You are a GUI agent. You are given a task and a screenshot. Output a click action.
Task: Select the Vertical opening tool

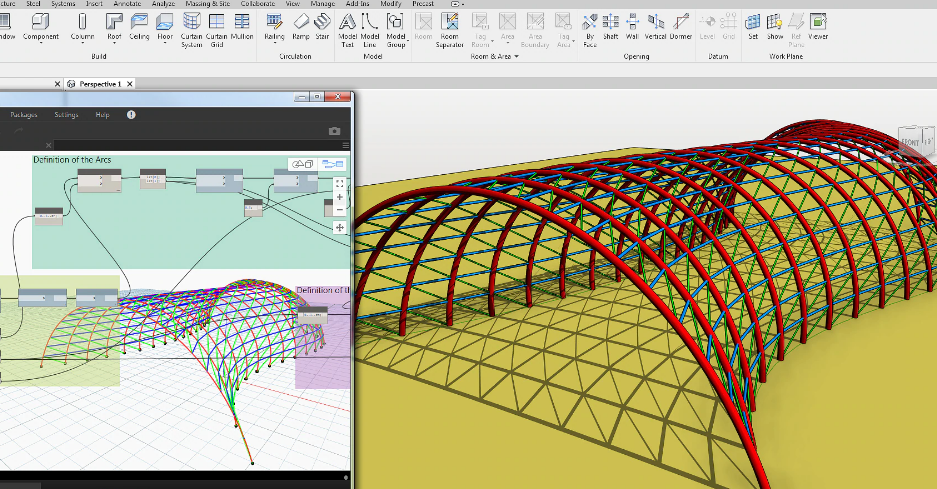click(x=656, y=28)
